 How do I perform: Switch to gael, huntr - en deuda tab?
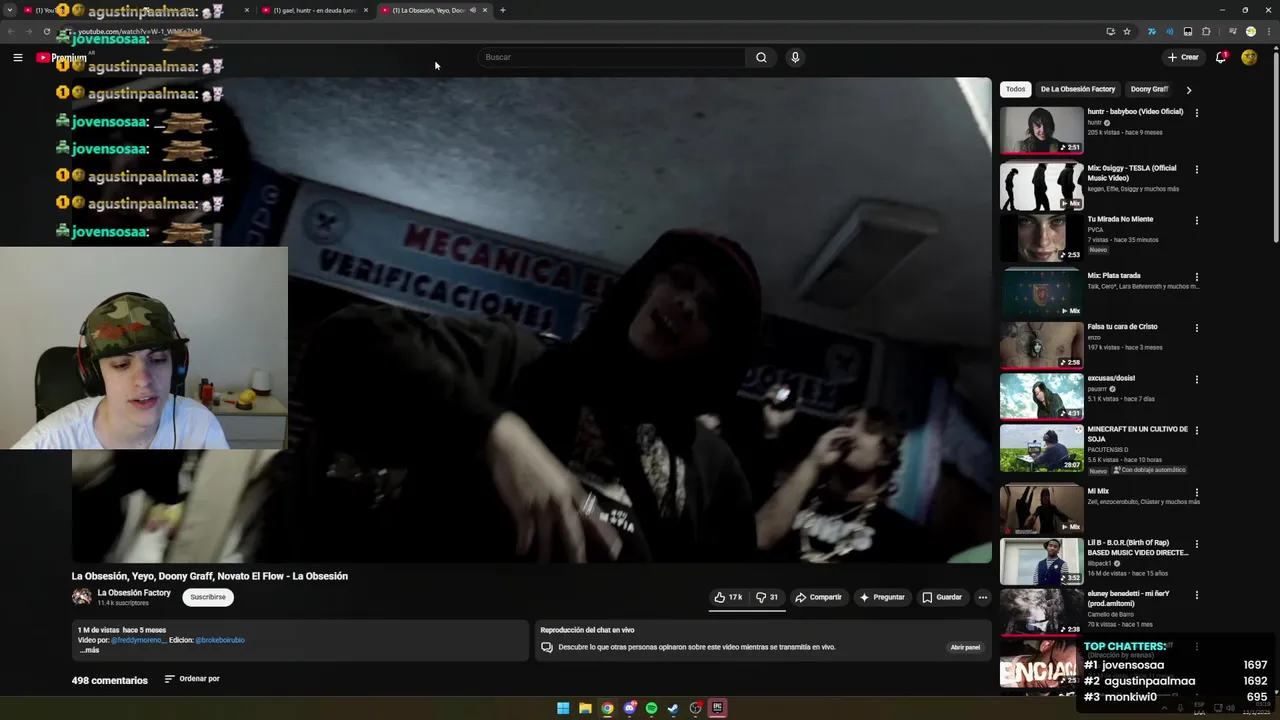point(314,10)
